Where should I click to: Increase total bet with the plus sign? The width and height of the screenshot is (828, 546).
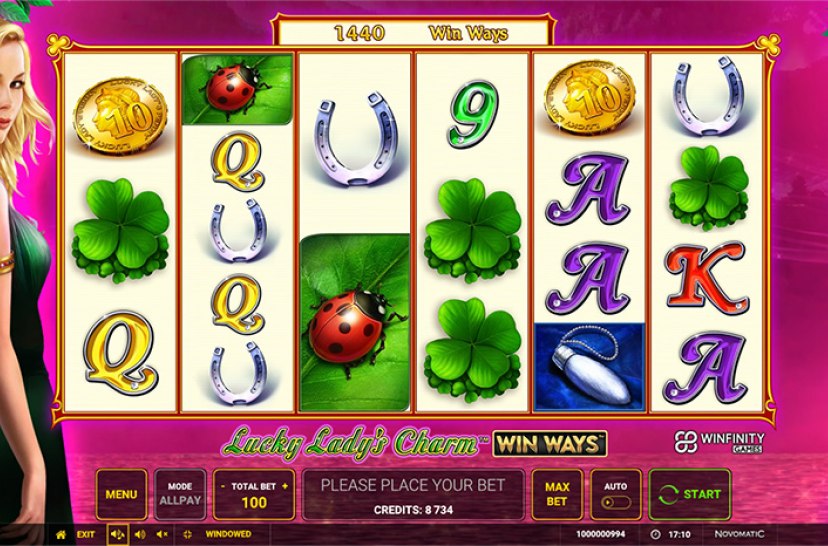click(285, 486)
